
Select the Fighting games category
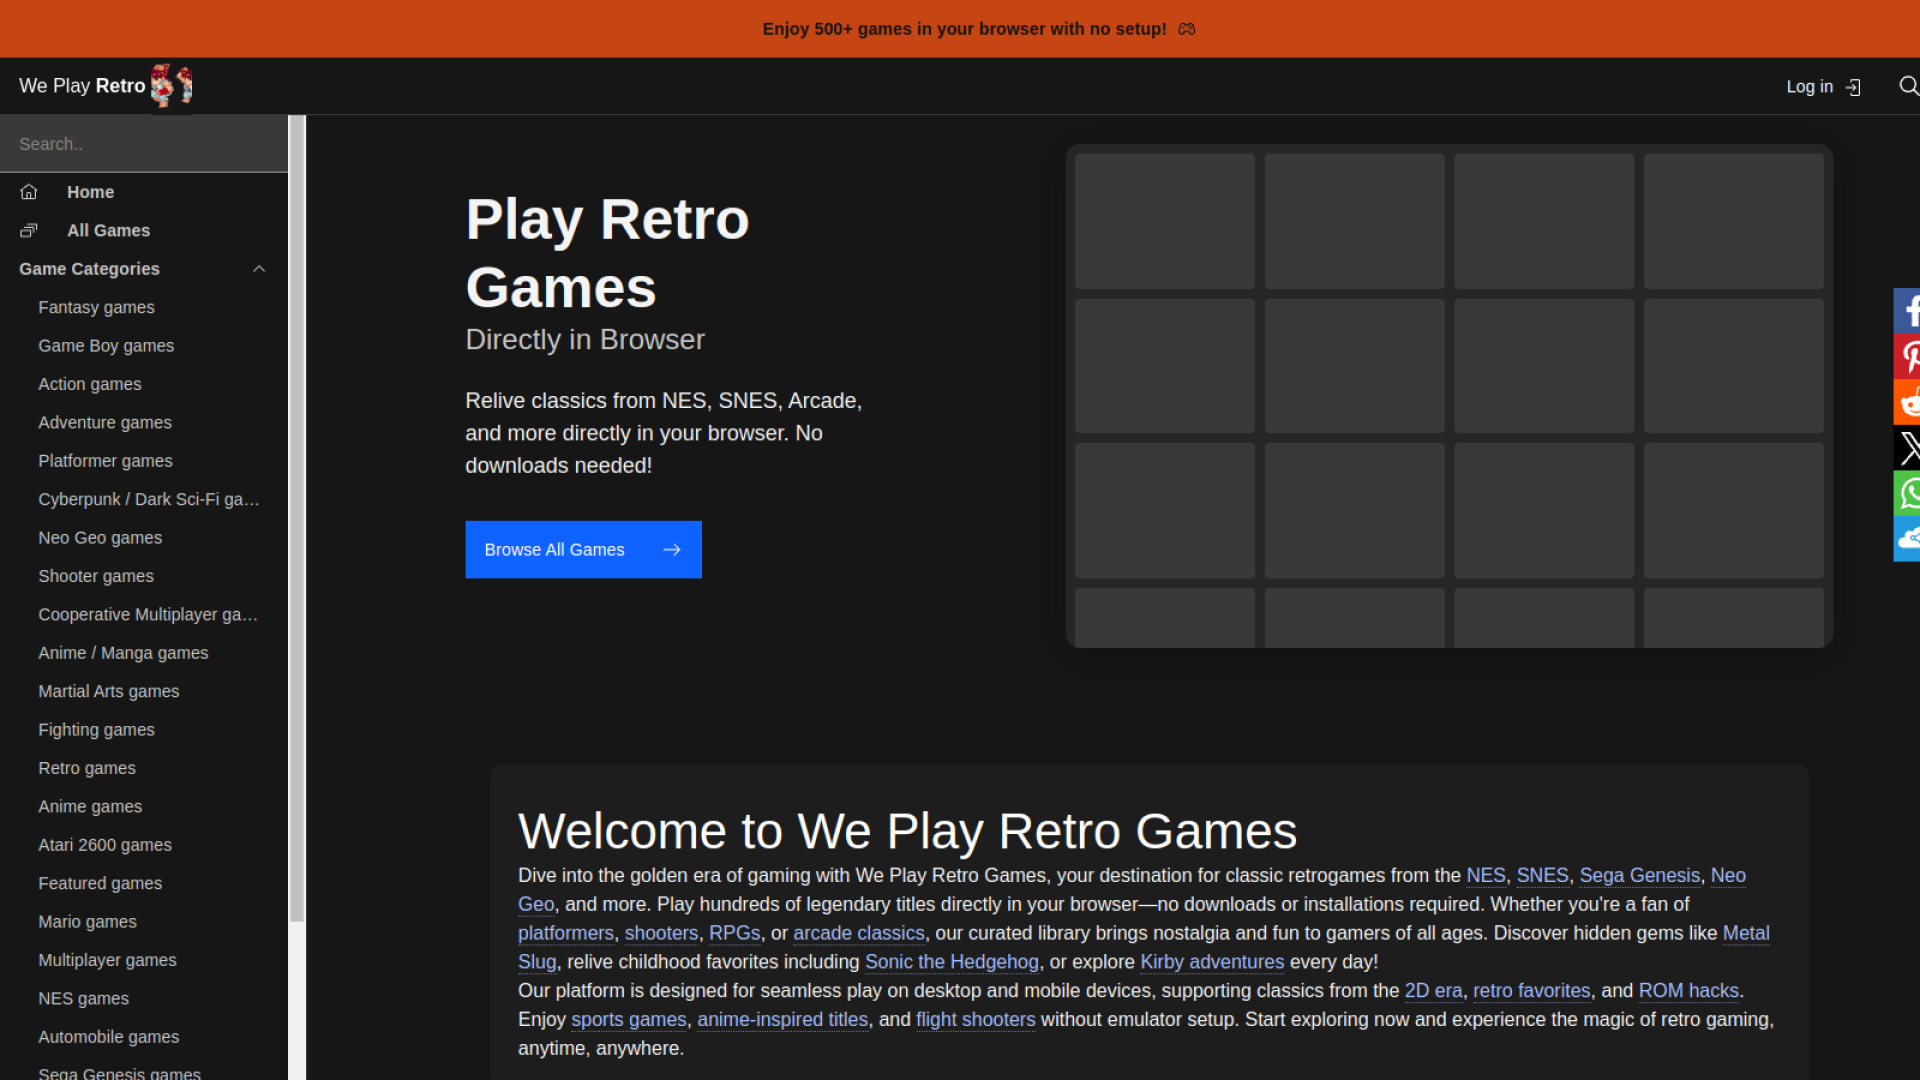(96, 729)
